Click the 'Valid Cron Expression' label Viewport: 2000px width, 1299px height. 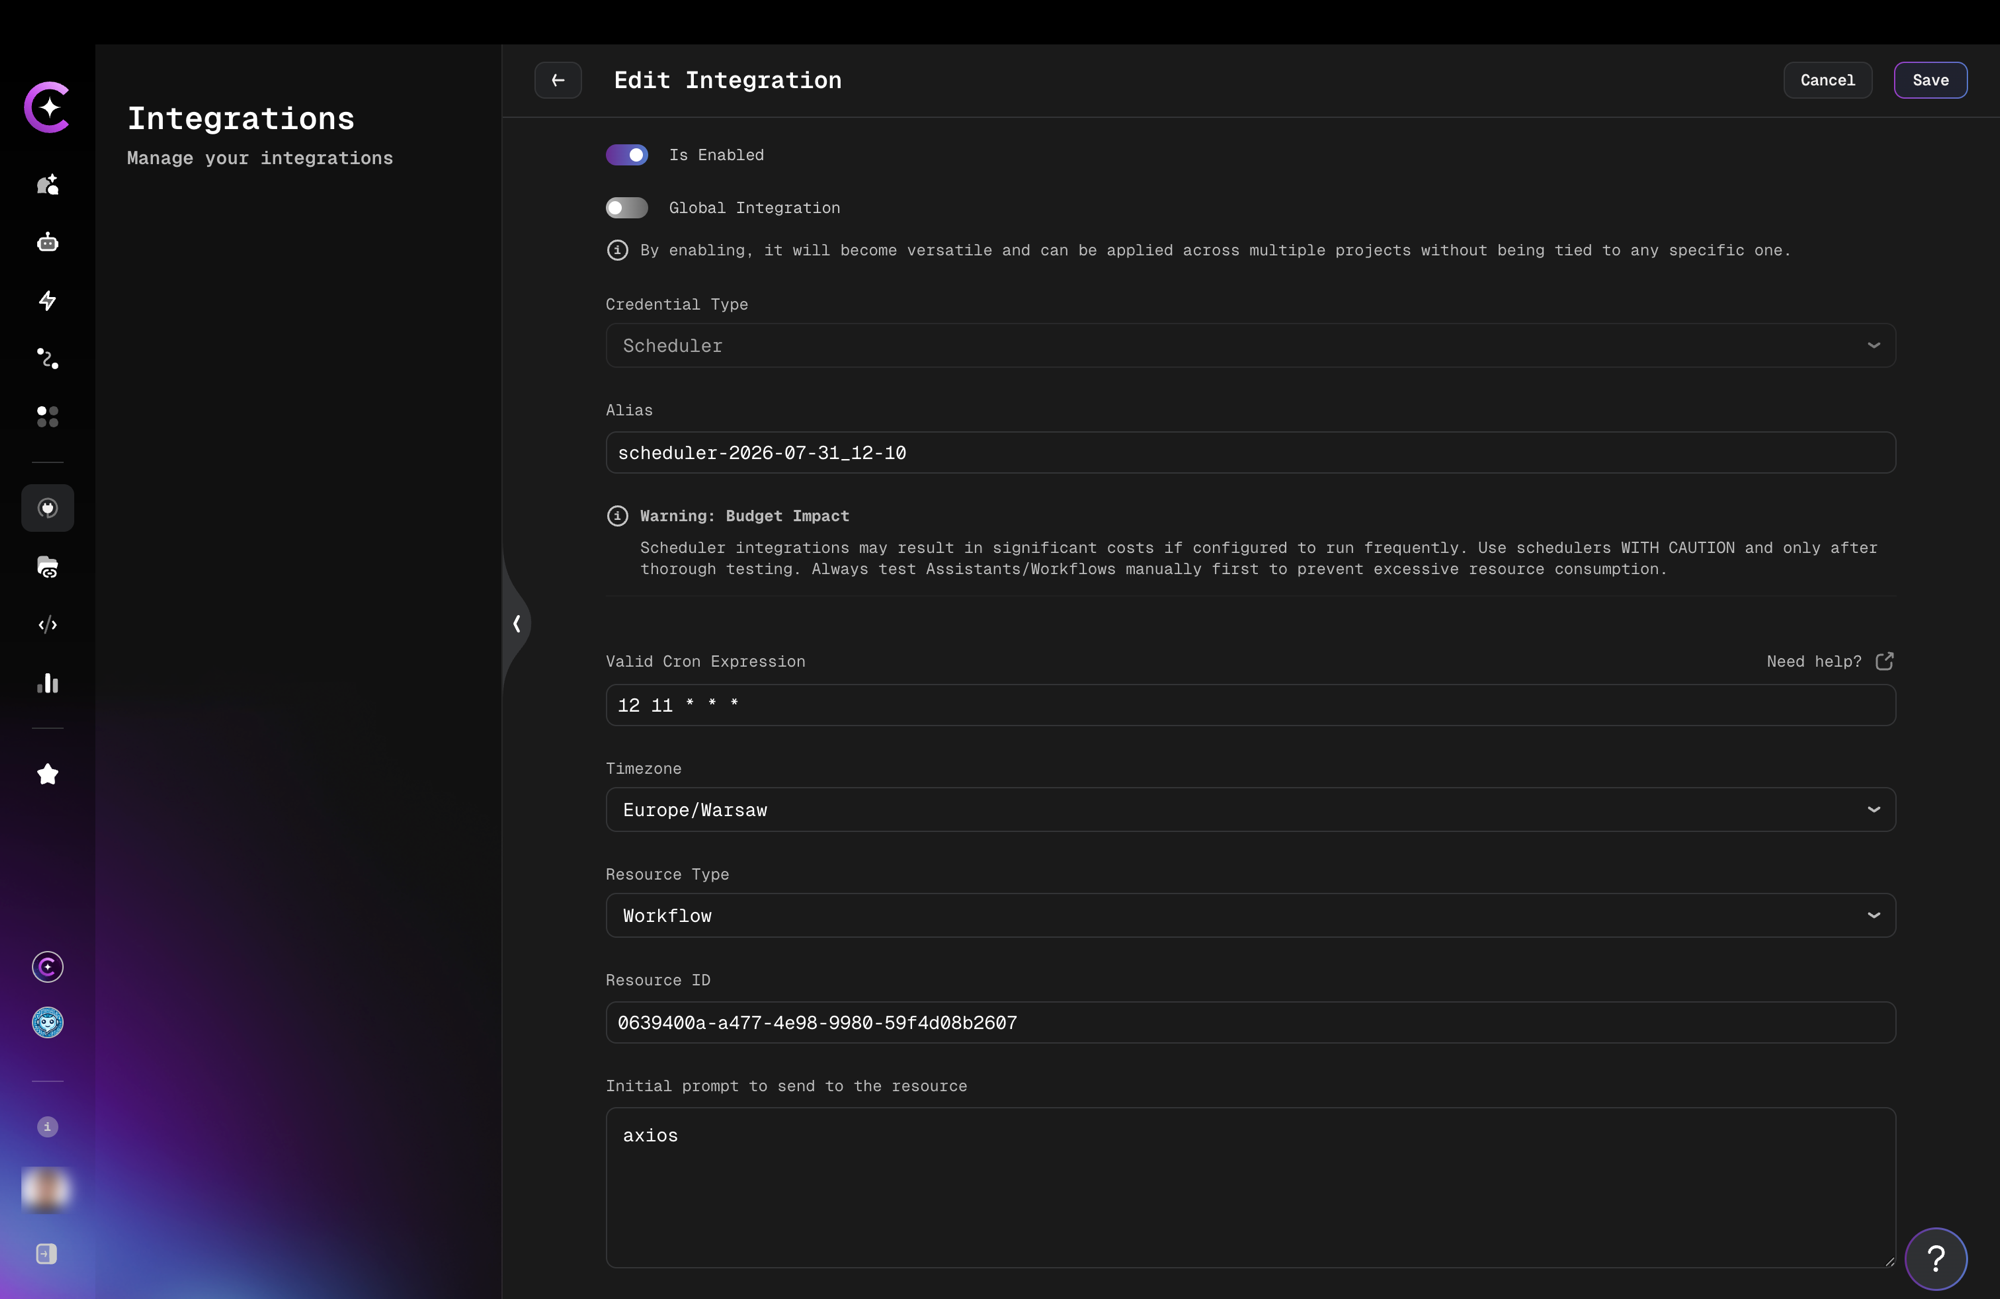click(705, 661)
